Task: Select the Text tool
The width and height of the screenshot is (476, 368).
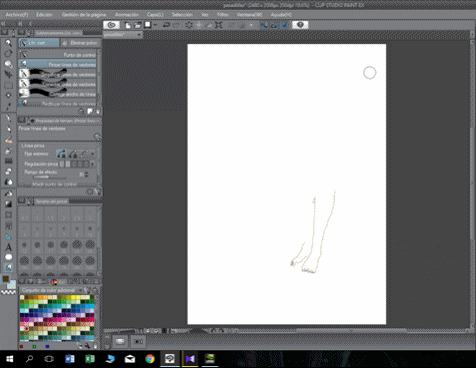Action: [x=8, y=247]
